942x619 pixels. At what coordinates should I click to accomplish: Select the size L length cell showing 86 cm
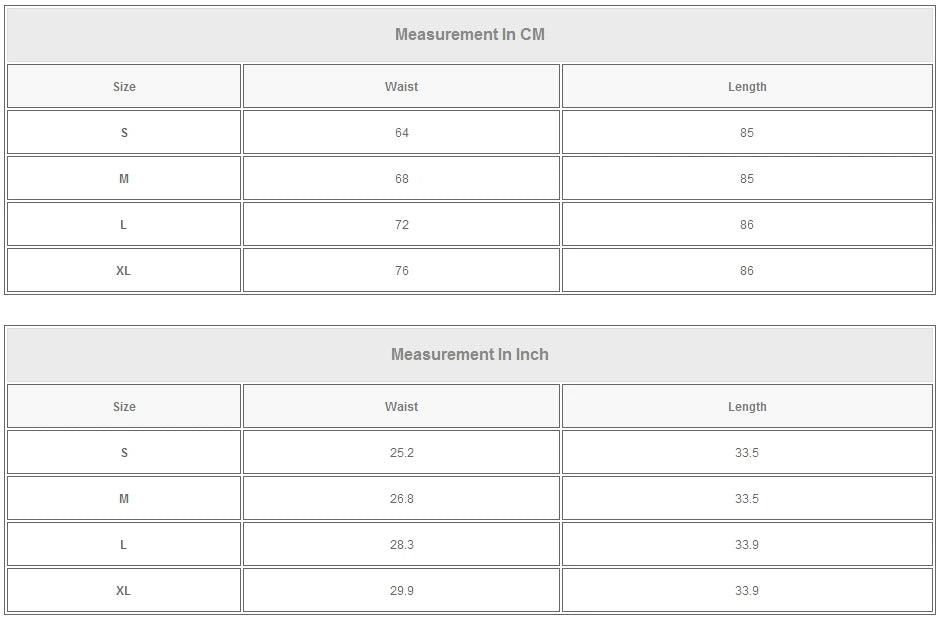pos(747,225)
